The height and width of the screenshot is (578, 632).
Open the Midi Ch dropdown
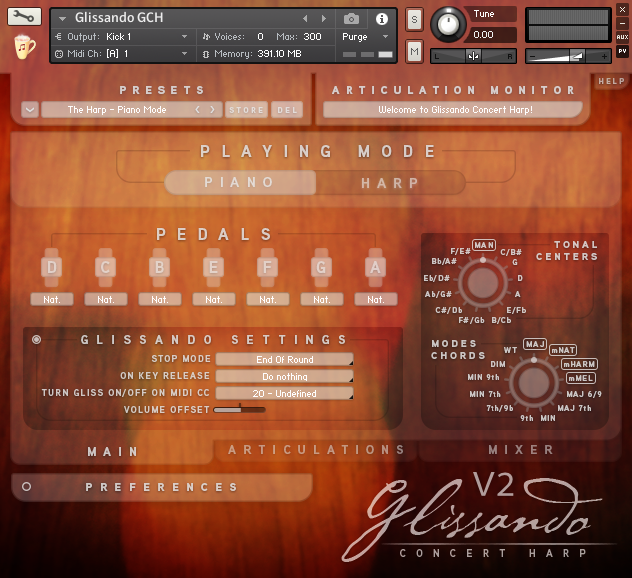pyautogui.click(x=184, y=54)
